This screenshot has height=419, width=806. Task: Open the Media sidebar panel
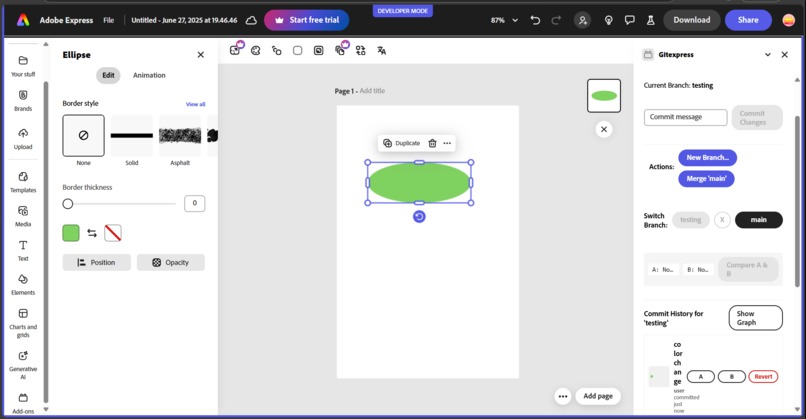pyautogui.click(x=23, y=216)
